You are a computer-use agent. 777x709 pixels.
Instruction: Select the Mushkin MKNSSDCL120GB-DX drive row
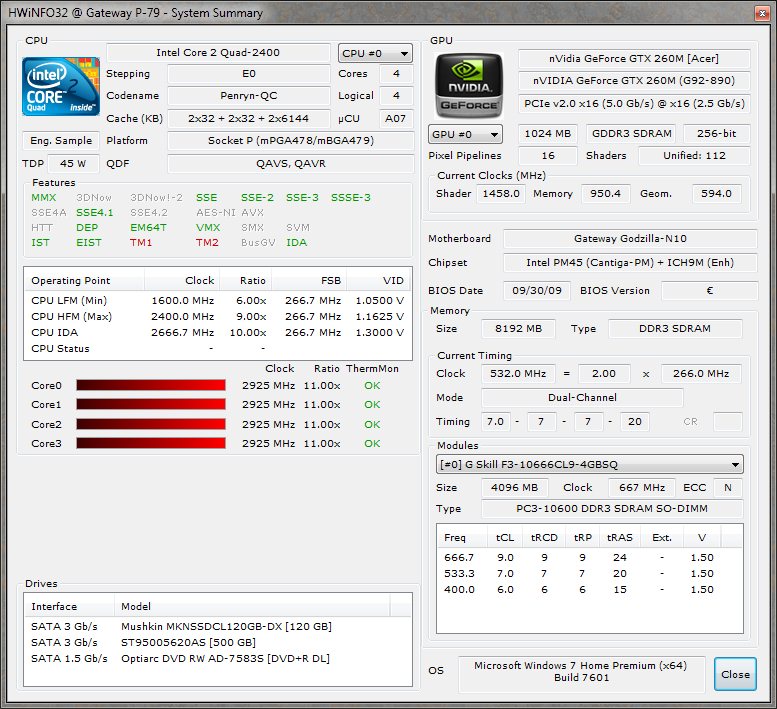218,626
